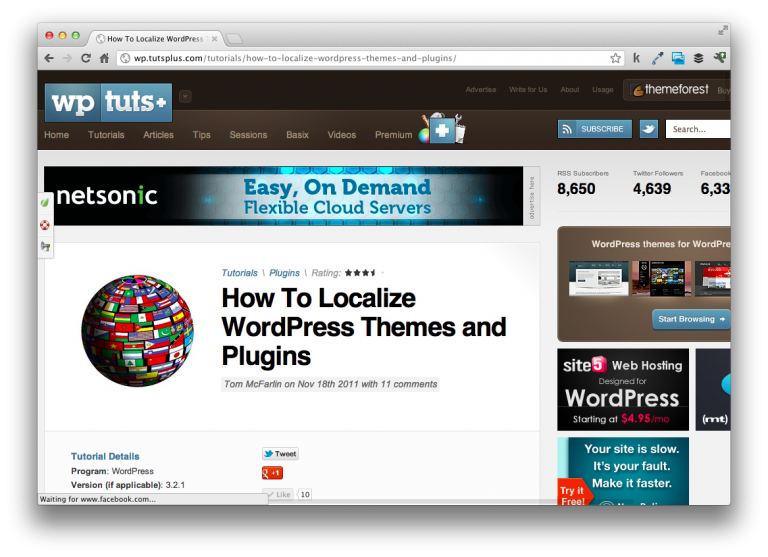Viewport: 768px width, 557px height.
Task: Click the first WordPress theme thumbnail
Action: coord(599,278)
